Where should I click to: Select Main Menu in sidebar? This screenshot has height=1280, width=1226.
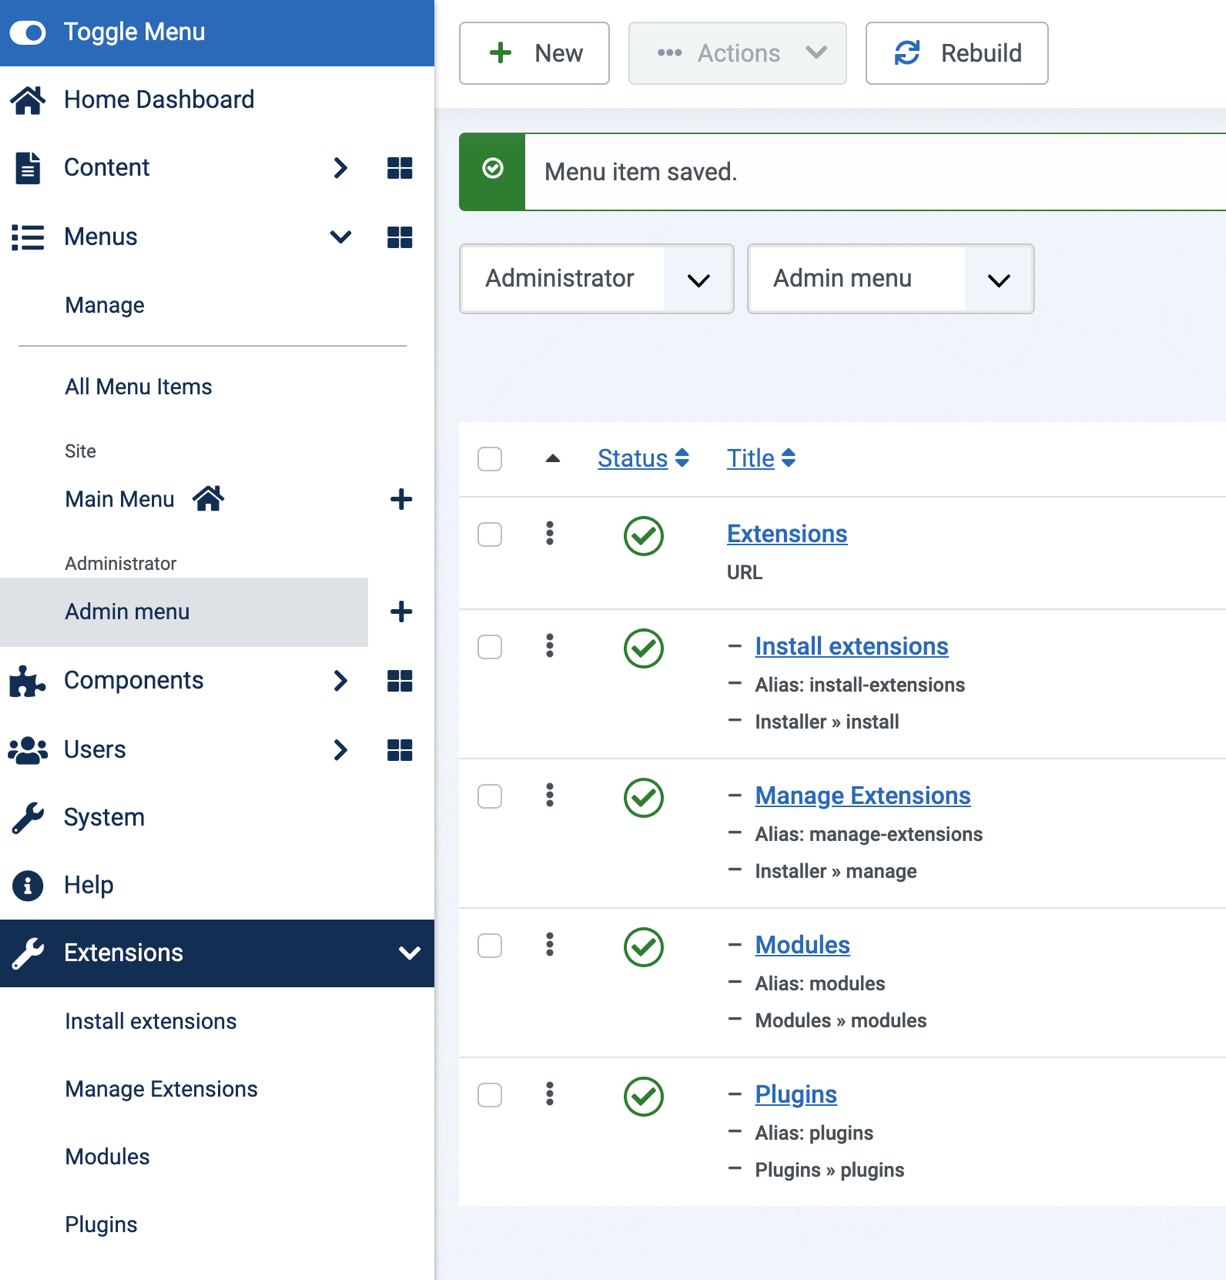point(120,499)
